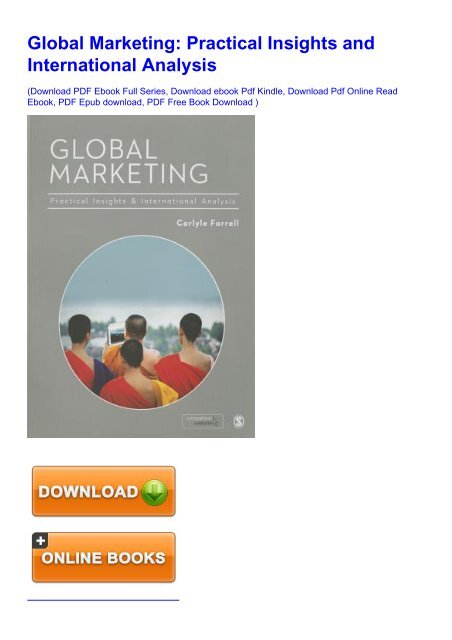Click cover subtitle Practical Insights & International Analysis

click(x=143, y=201)
